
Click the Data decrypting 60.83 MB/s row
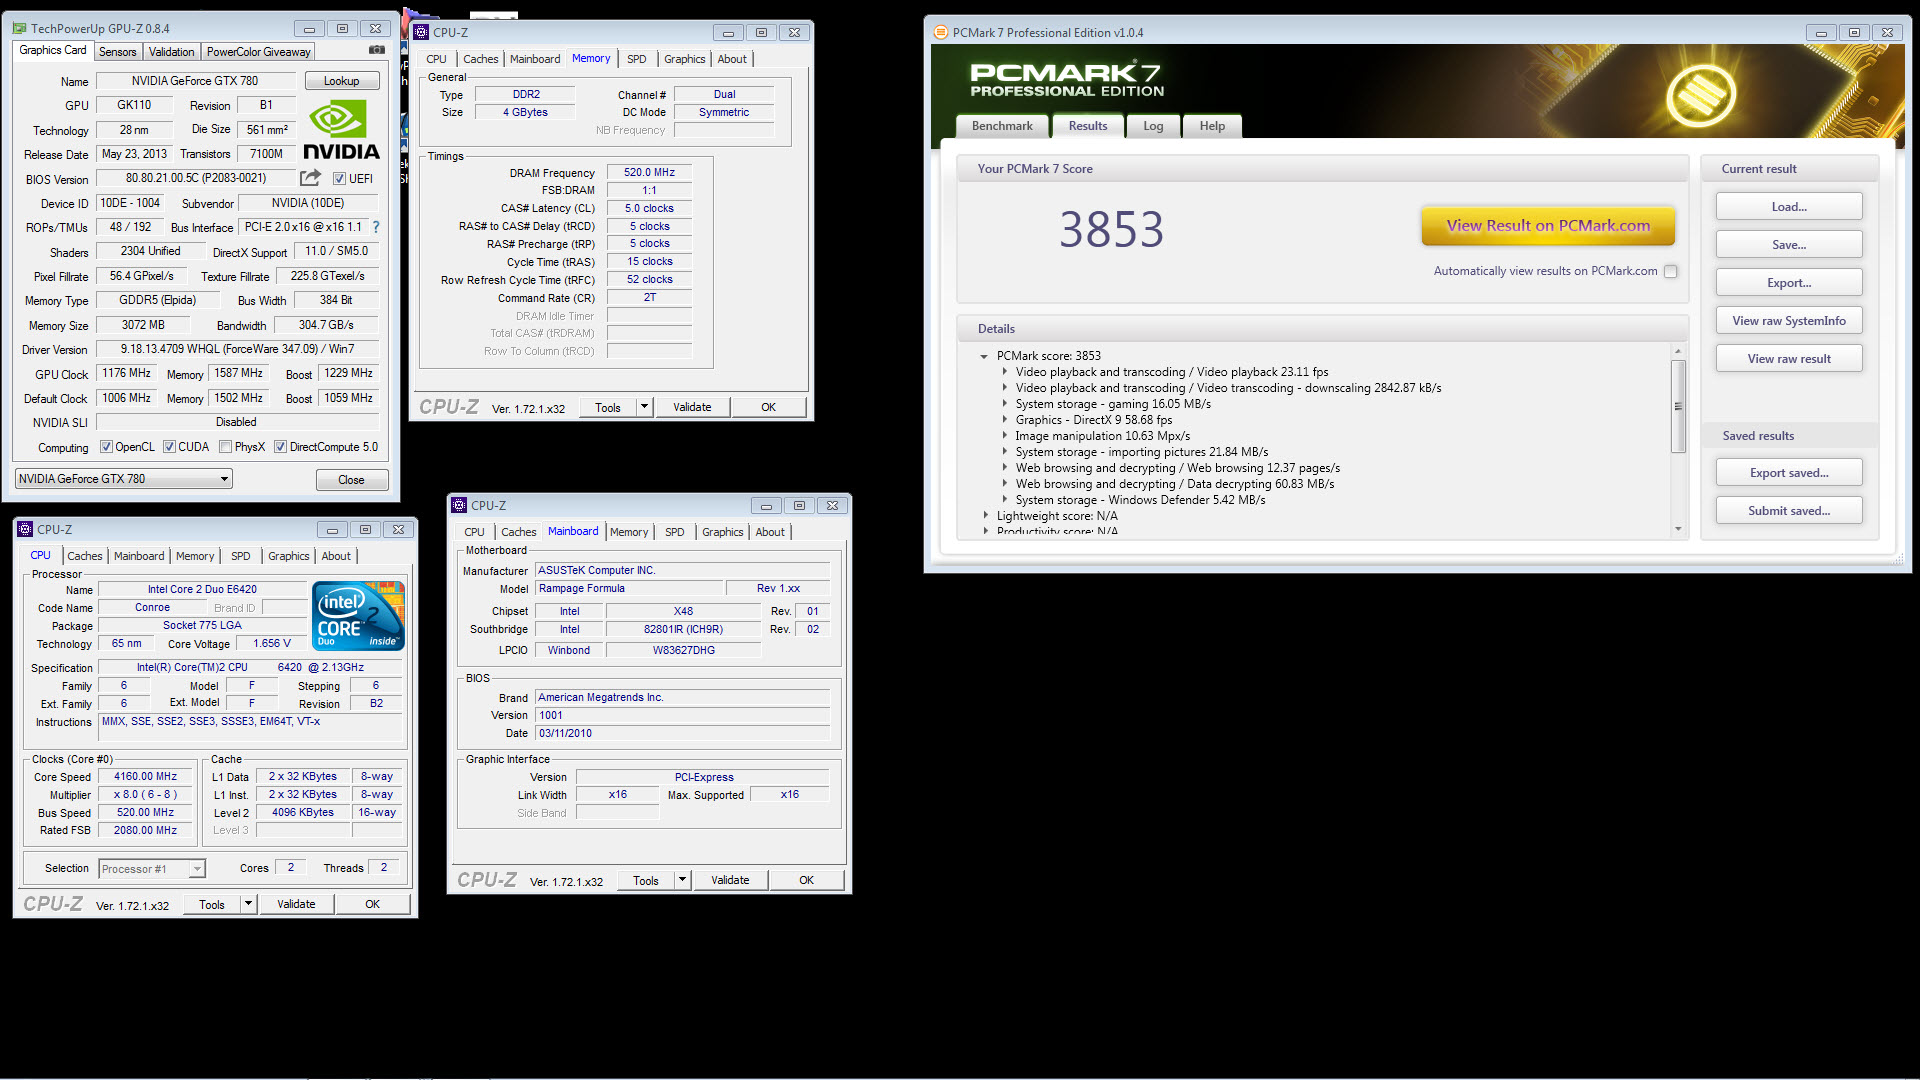pyautogui.click(x=1174, y=484)
